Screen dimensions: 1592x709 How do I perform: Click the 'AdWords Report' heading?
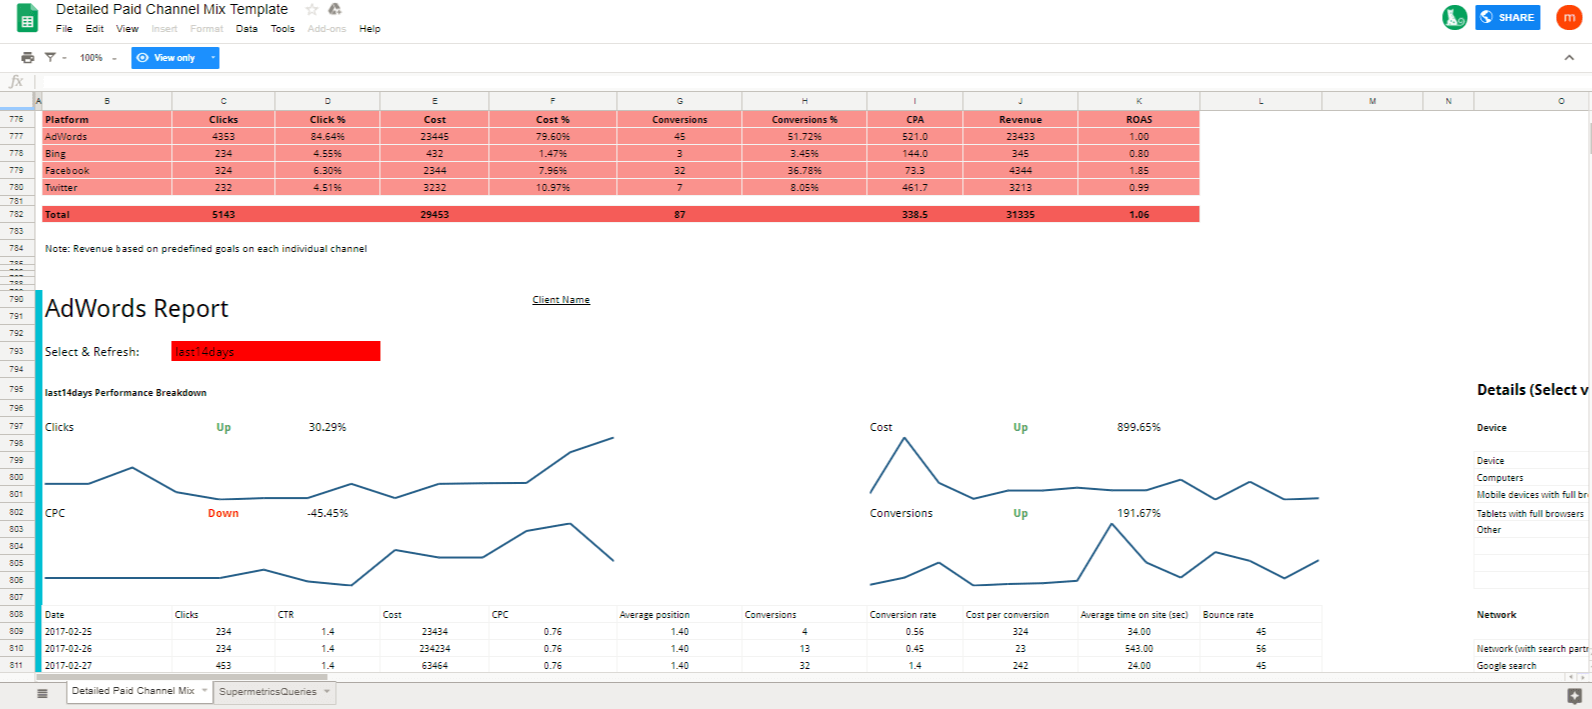point(137,308)
